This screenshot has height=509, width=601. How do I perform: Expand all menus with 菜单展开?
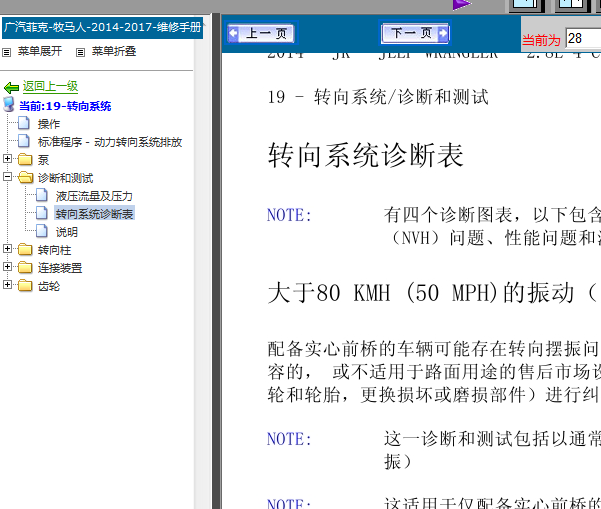pyautogui.click(x=40, y=51)
